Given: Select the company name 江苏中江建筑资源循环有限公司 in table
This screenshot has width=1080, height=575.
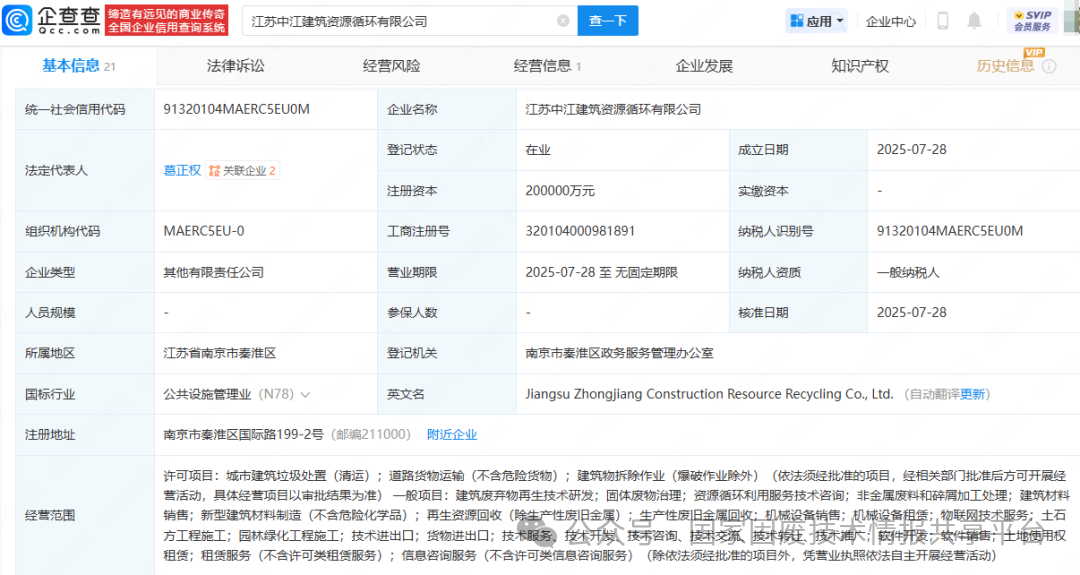Looking at the screenshot, I should (x=613, y=109).
